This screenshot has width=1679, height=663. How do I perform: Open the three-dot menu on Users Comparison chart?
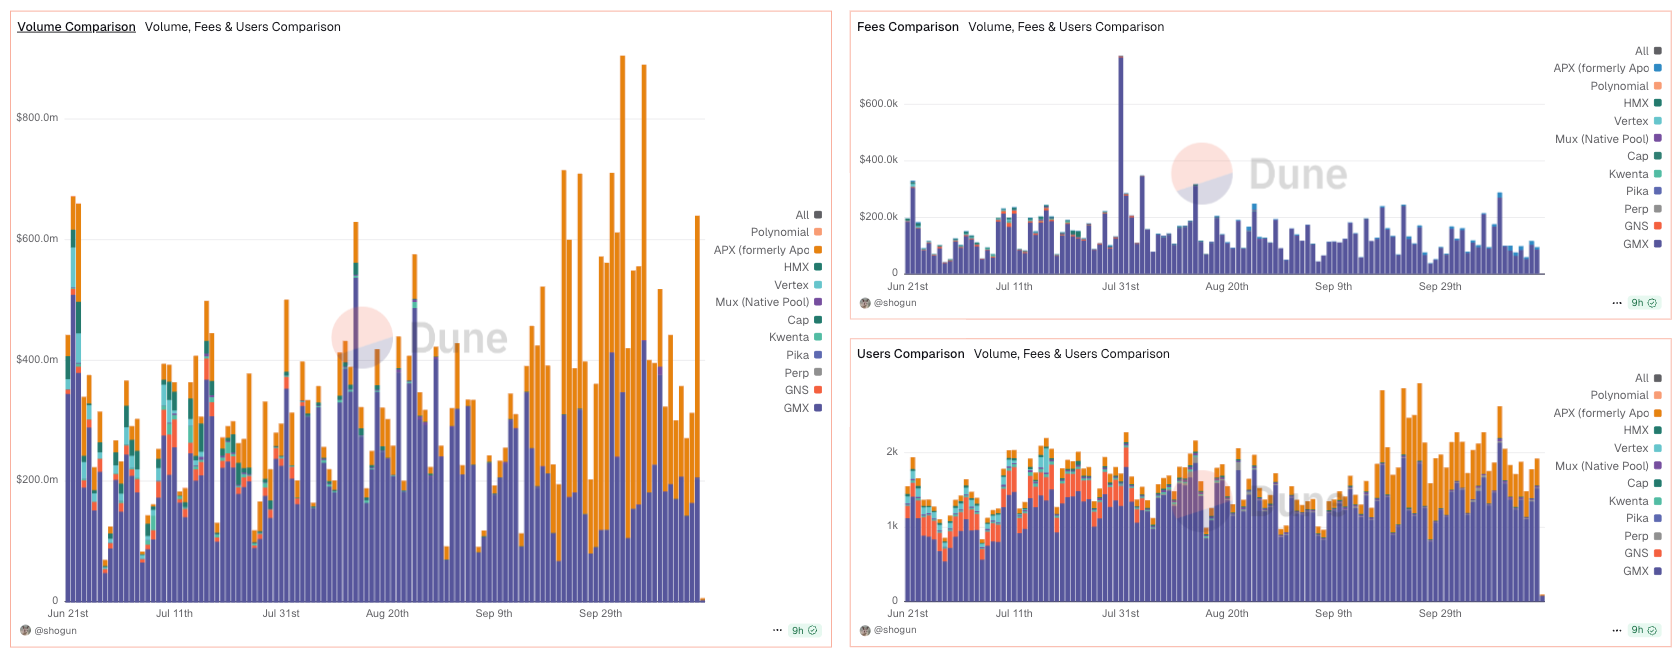coord(1617,630)
